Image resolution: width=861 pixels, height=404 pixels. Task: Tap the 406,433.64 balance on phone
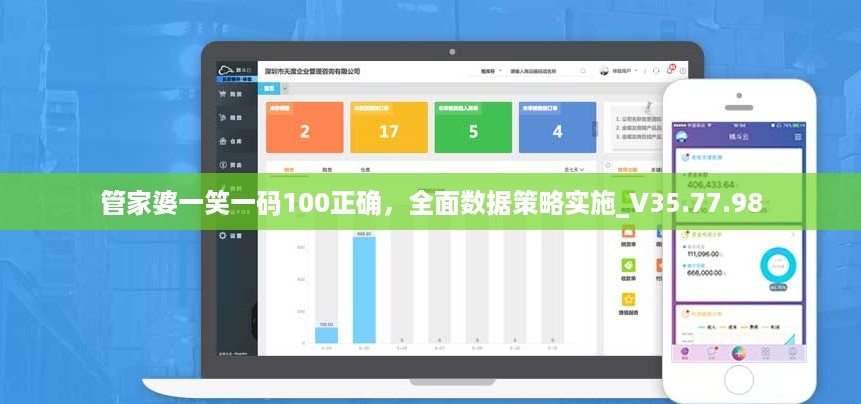point(710,184)
